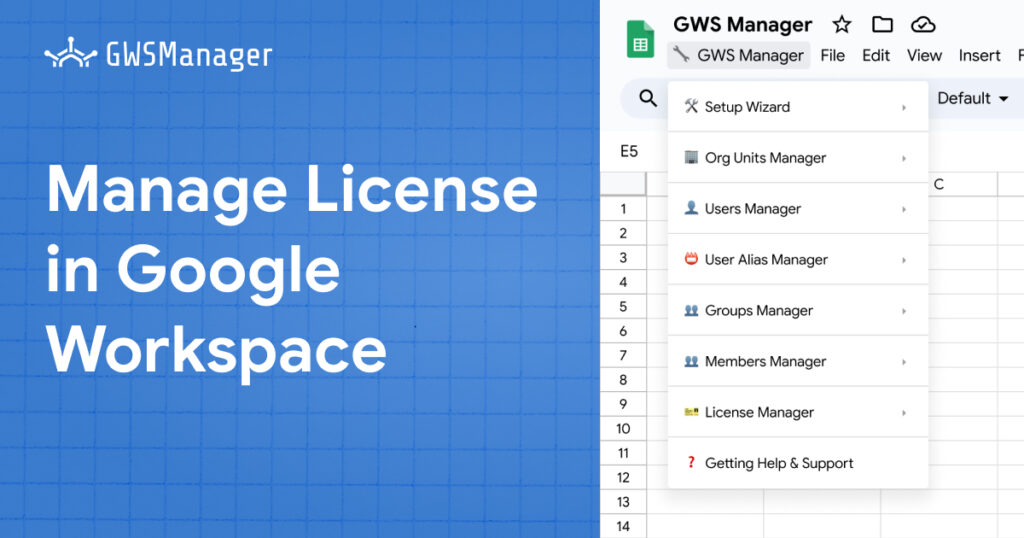Click the GWSManager logo on banner
Viewport: 1024px width, 538px height.
tap(158, 54)
